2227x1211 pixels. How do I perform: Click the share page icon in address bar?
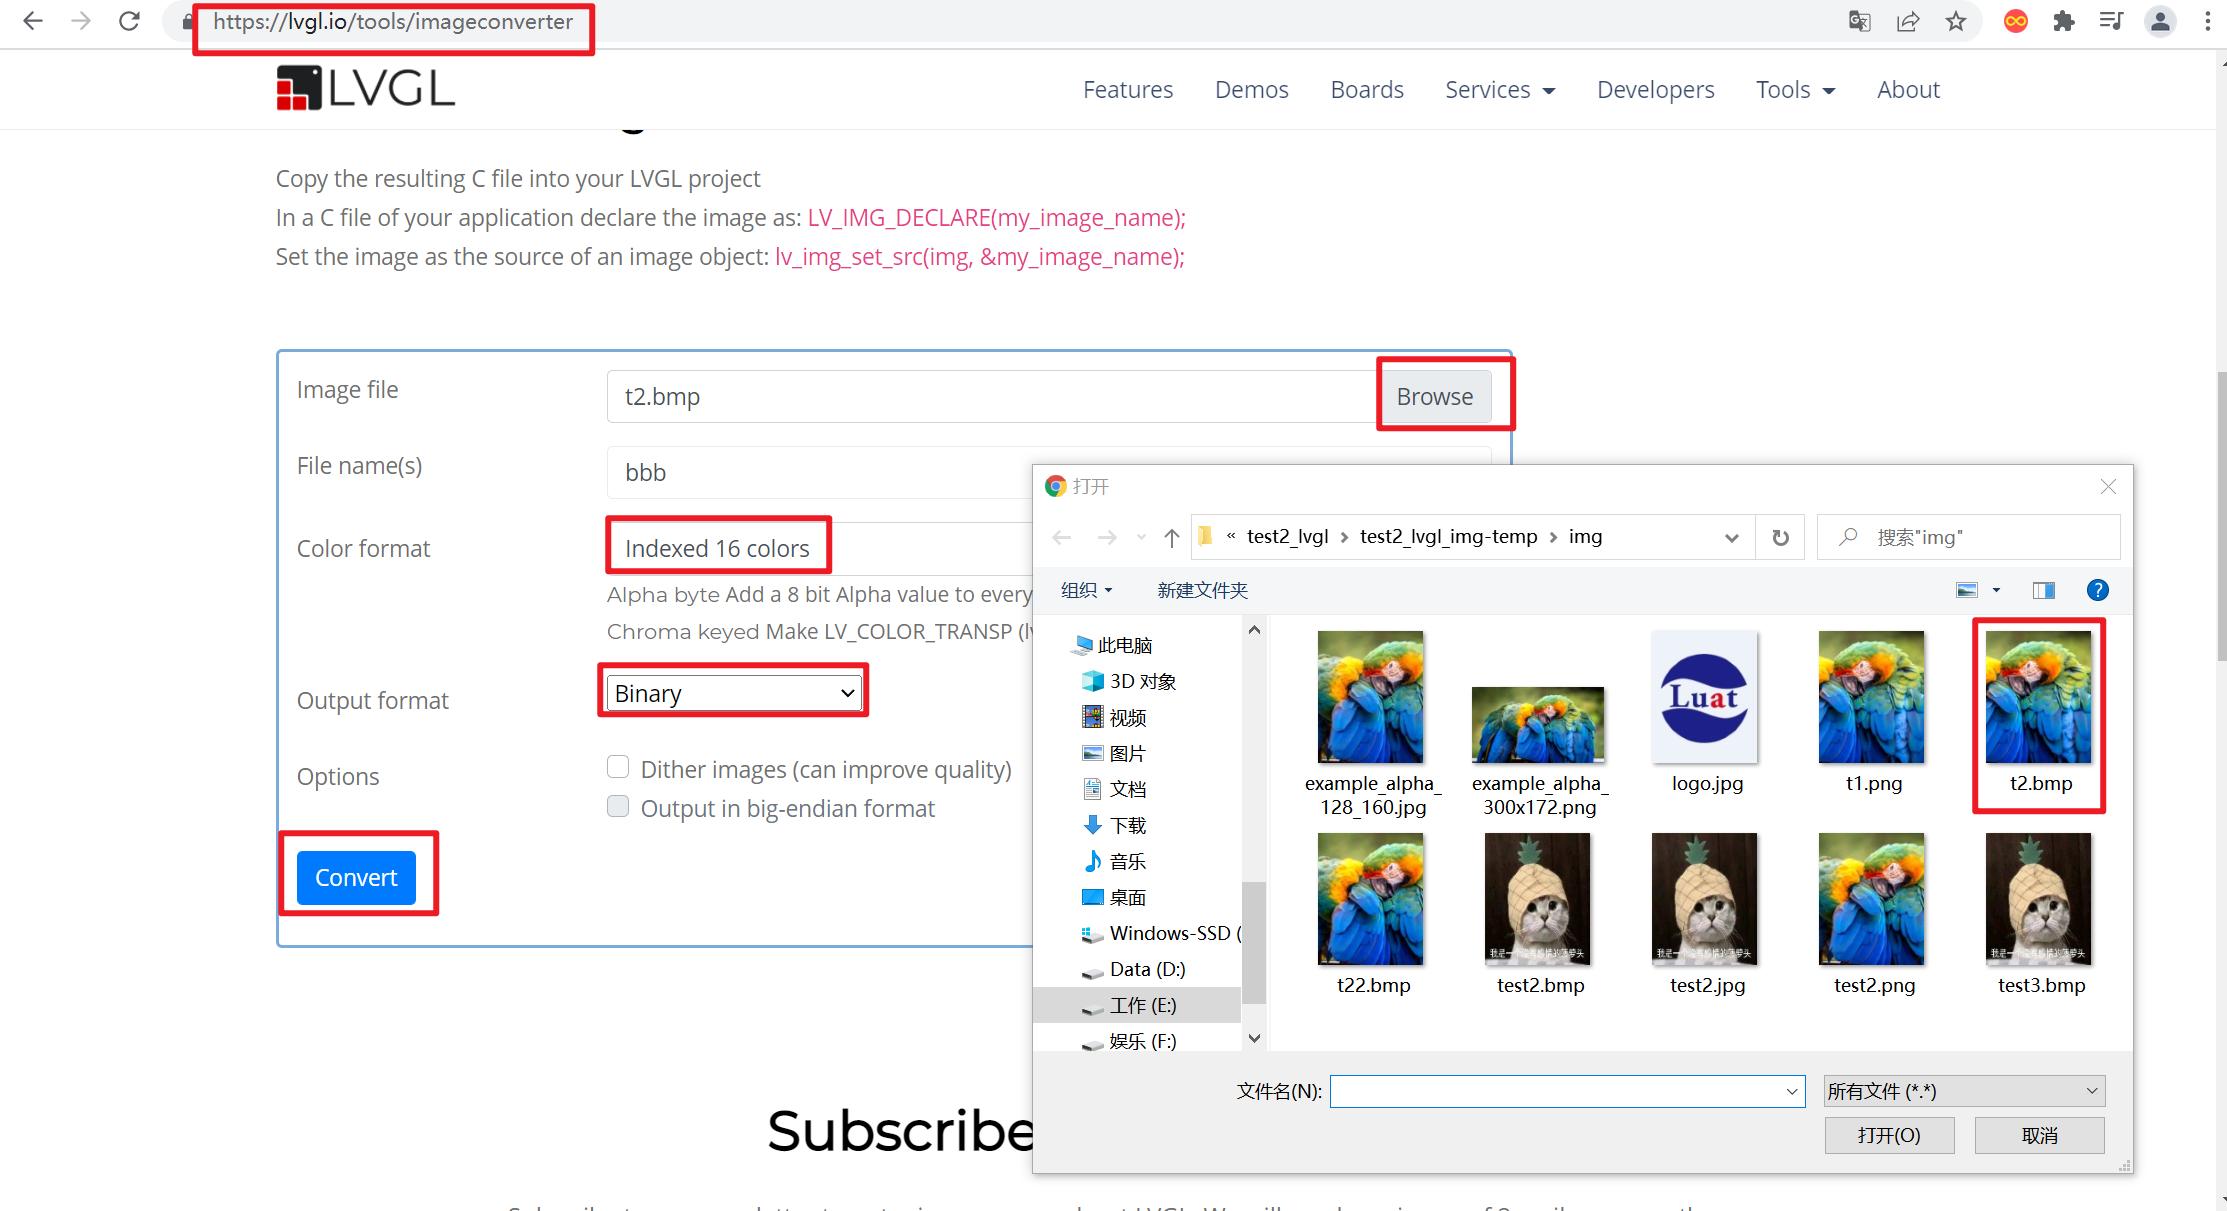[1908, 21]
